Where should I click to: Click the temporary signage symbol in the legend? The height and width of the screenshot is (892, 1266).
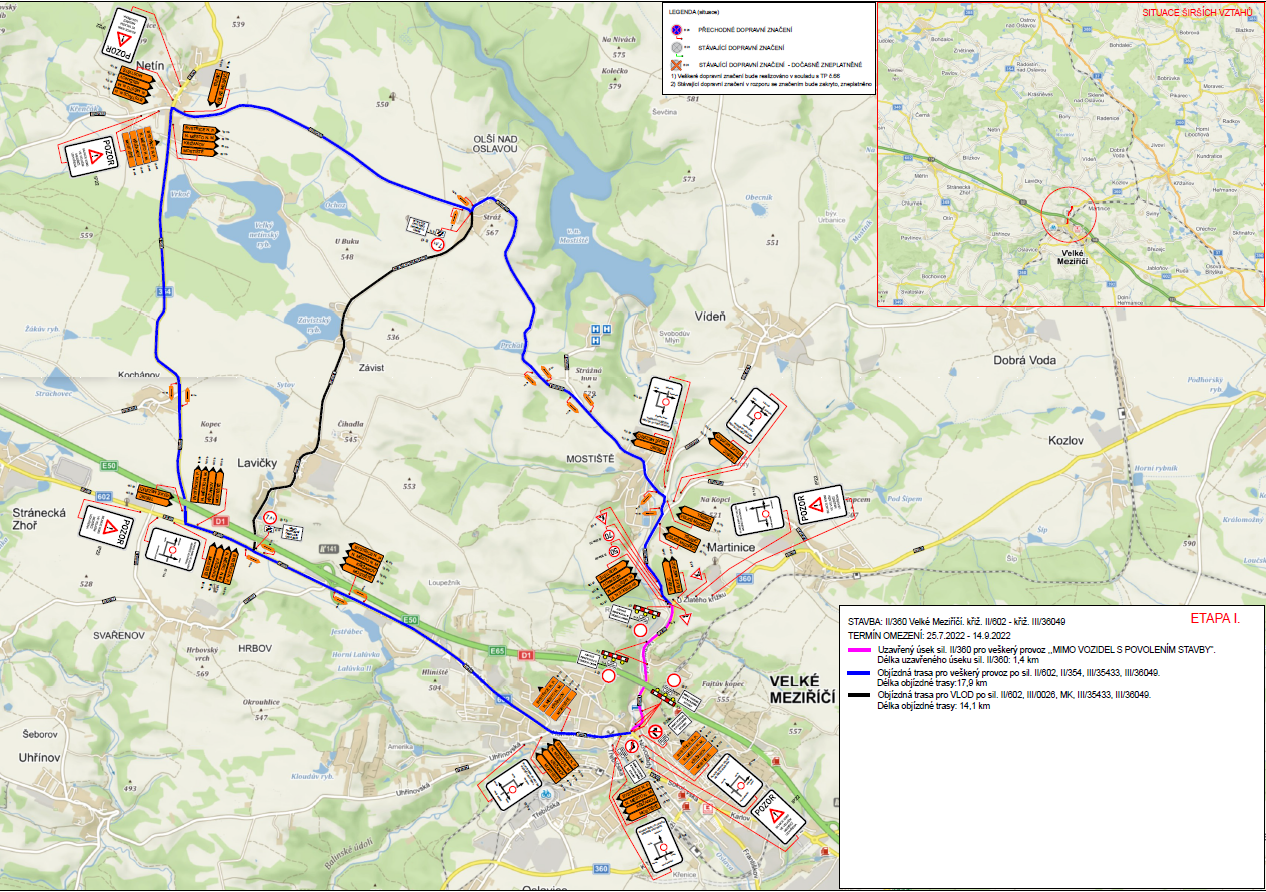[x=678, y=31]
